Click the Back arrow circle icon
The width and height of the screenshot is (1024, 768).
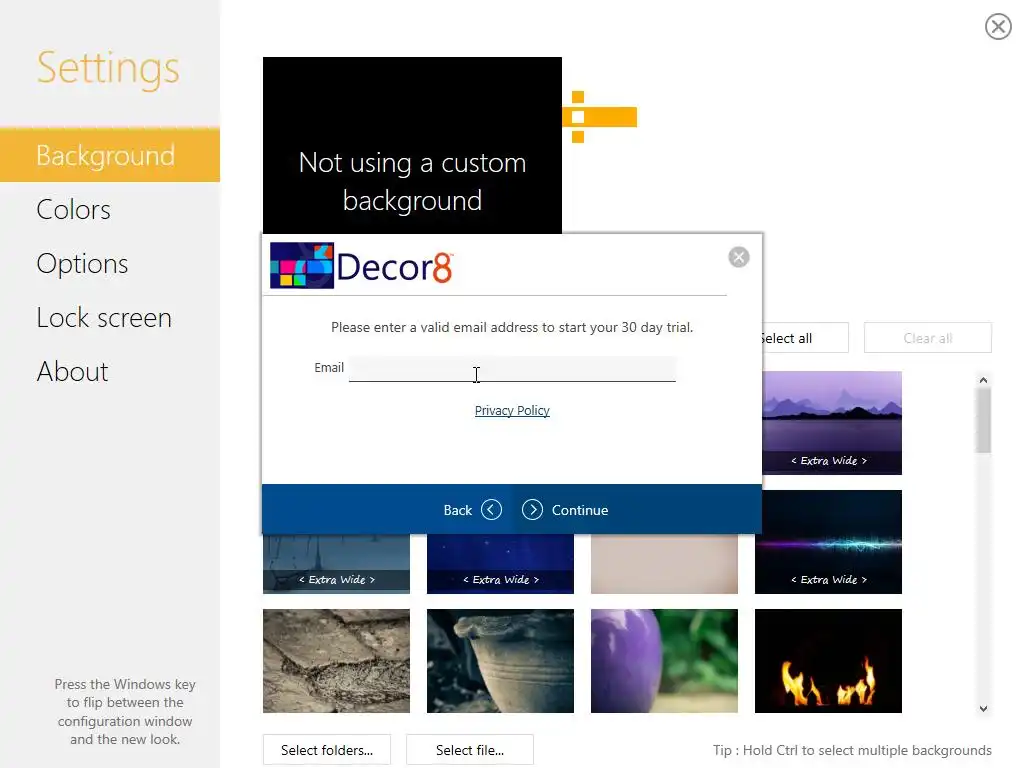pyautogui.click(x=491, y=509)
